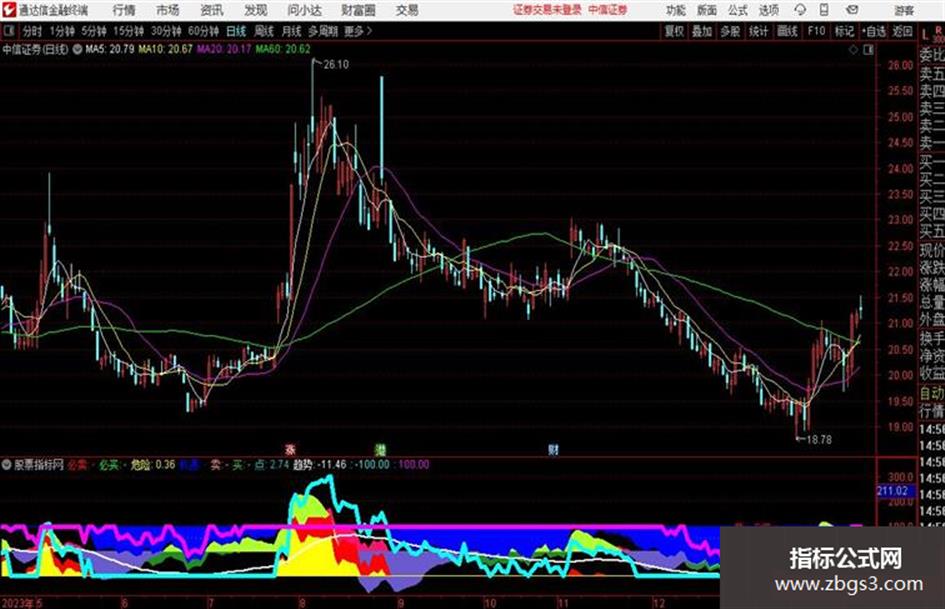The image size is (945, 609).
Task: Open the 选项 menu
Action: [769, 10]
